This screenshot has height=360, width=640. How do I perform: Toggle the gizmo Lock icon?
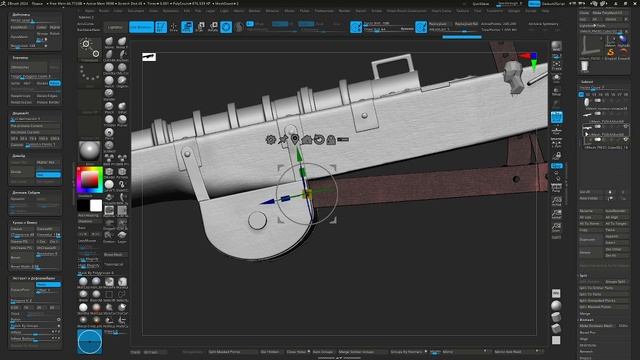[x=331, y=140]
